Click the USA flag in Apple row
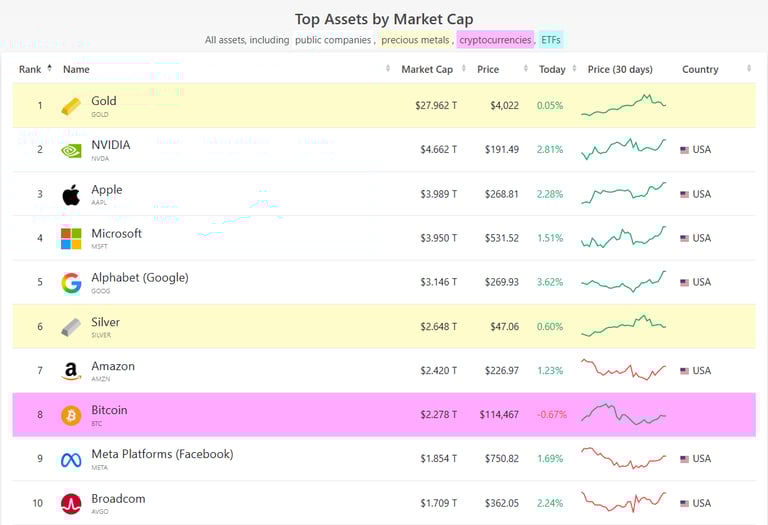 tap(684, 194)
